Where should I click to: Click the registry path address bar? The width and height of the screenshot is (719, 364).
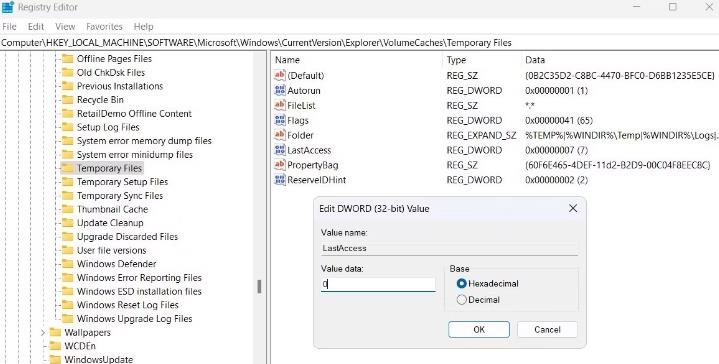coord(360,43)
